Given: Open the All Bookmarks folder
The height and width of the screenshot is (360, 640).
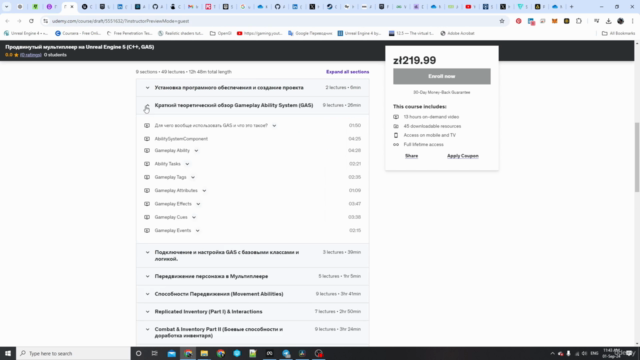Looking at the screenshot, I should (618, 33).
